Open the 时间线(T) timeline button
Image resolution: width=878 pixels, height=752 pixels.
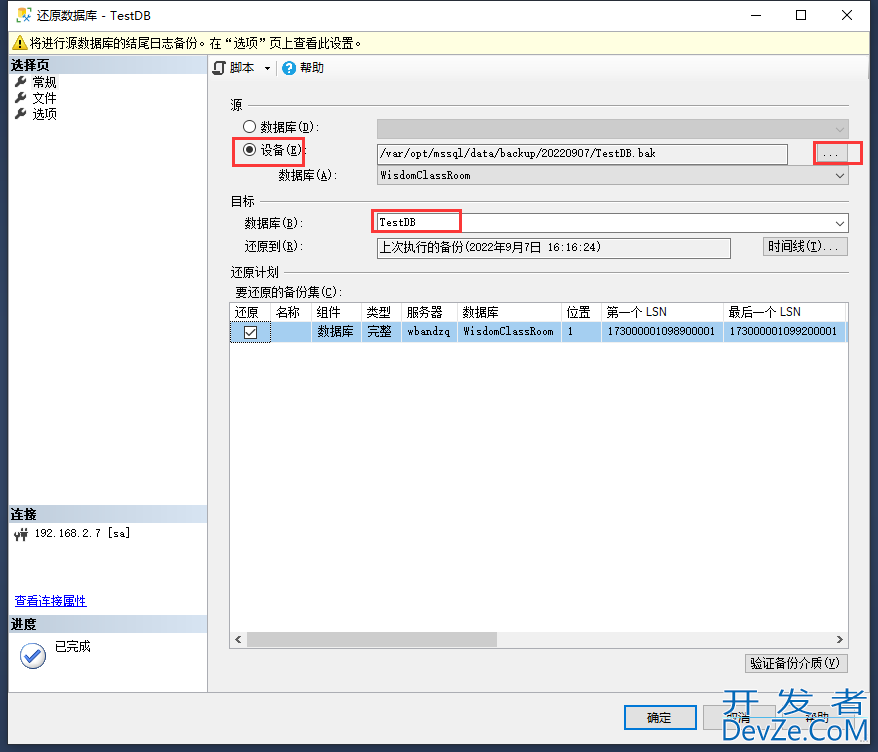[x=805, y=246]
